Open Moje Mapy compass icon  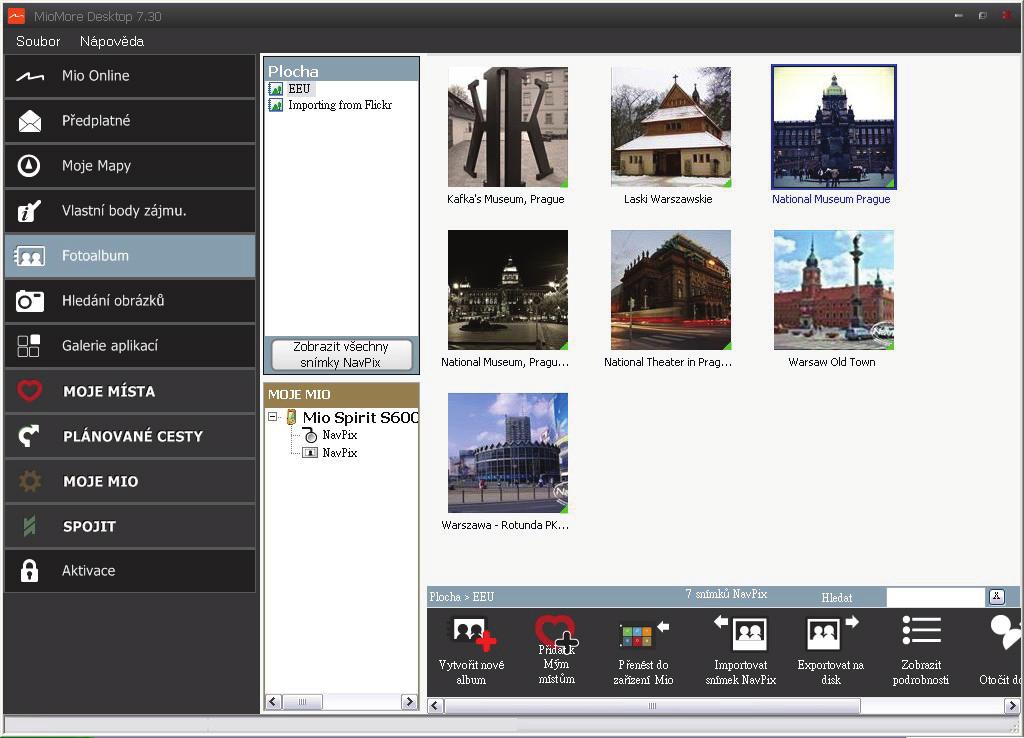29,166
